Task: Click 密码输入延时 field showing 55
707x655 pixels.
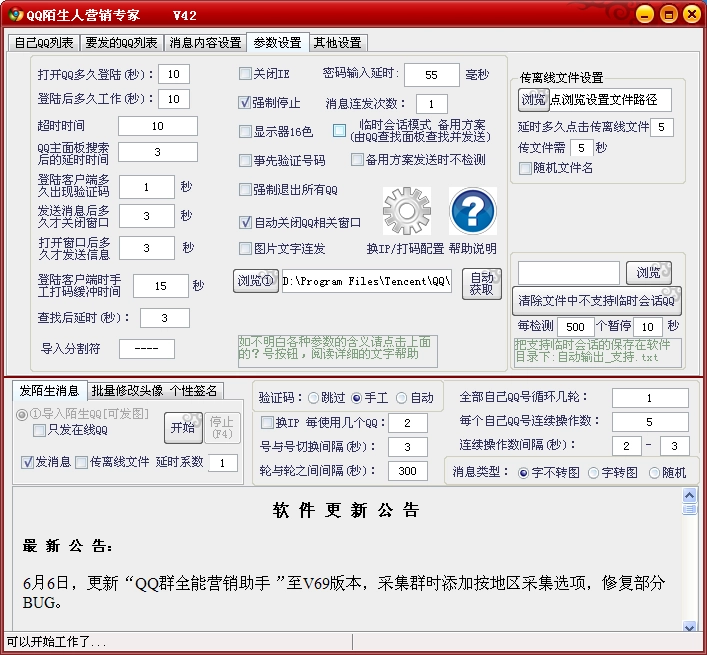Action: 432,75
